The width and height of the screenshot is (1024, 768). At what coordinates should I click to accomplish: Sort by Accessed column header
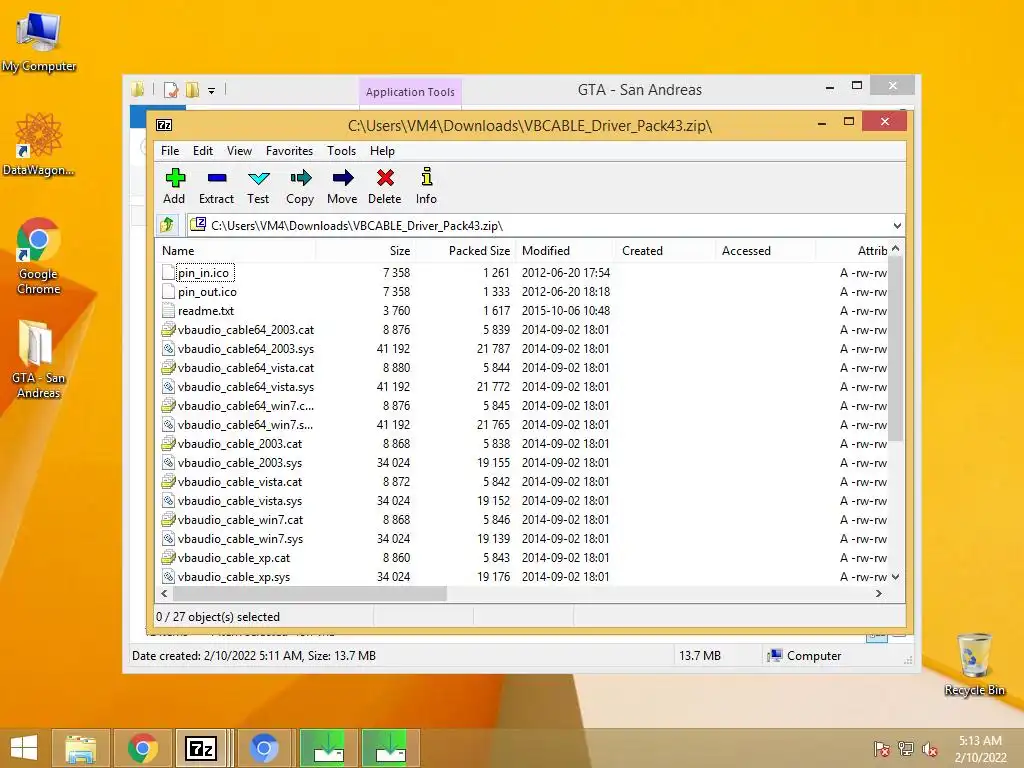tap(765, 251)
